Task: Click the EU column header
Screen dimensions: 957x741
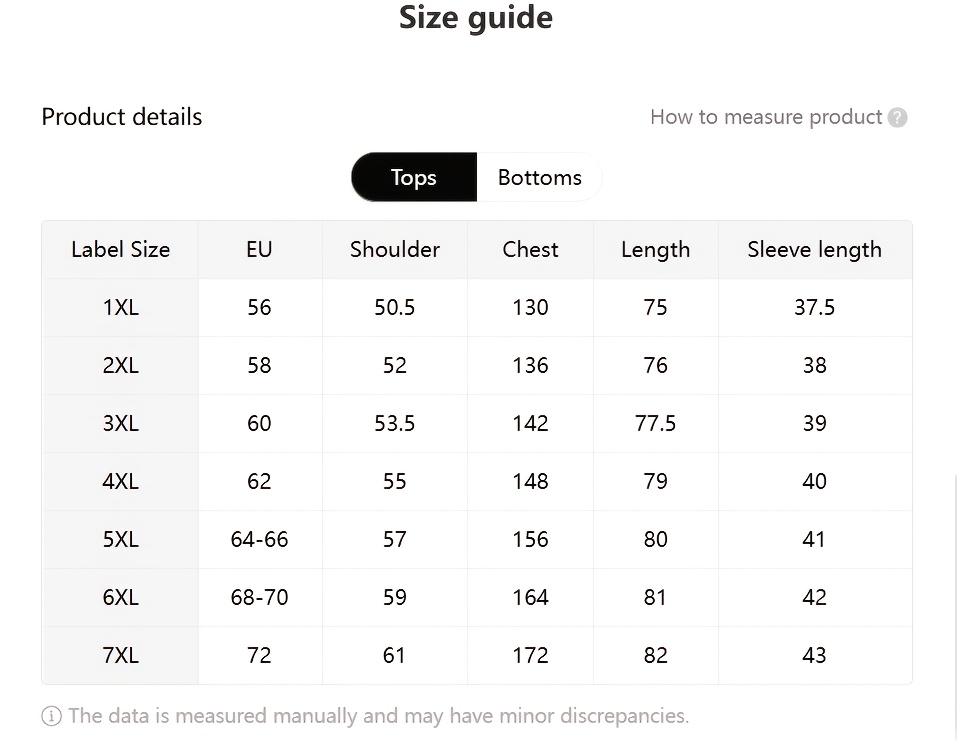Action: point(259,250)
